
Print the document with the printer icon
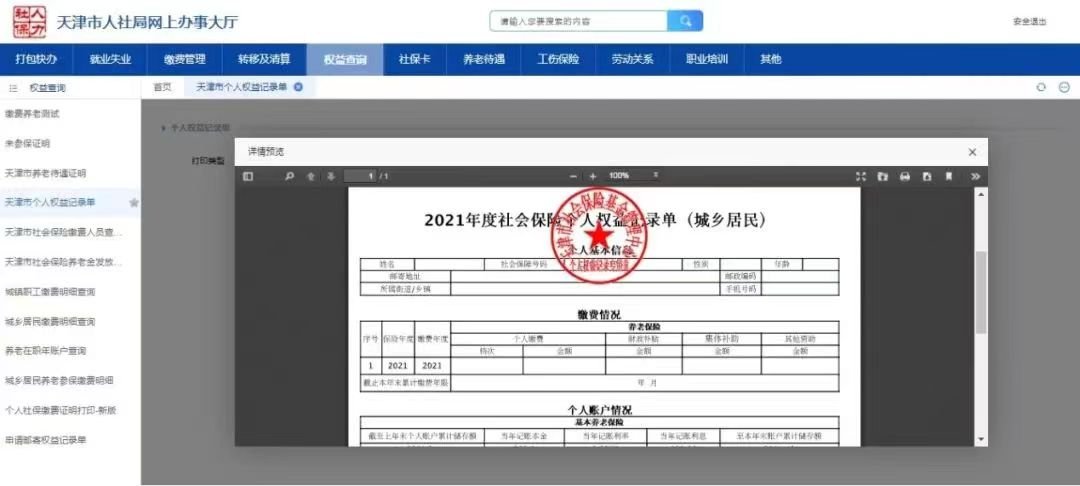coord(905,176)
